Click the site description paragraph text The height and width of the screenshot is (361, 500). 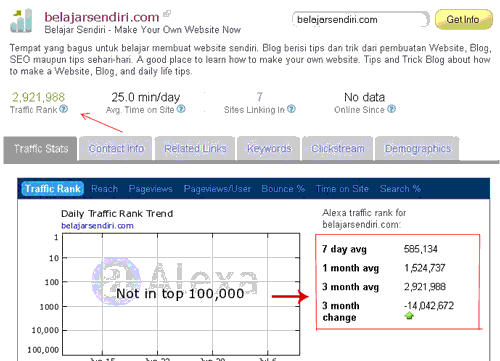[250, 60]
